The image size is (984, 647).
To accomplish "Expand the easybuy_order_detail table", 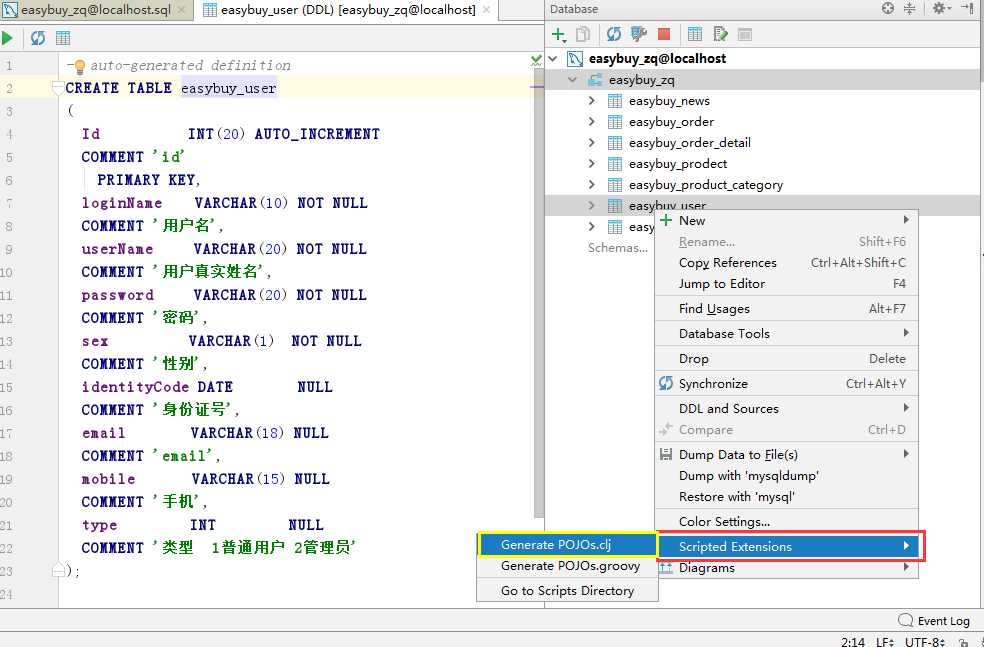I will pyautogui.click(x=591, y=143).
